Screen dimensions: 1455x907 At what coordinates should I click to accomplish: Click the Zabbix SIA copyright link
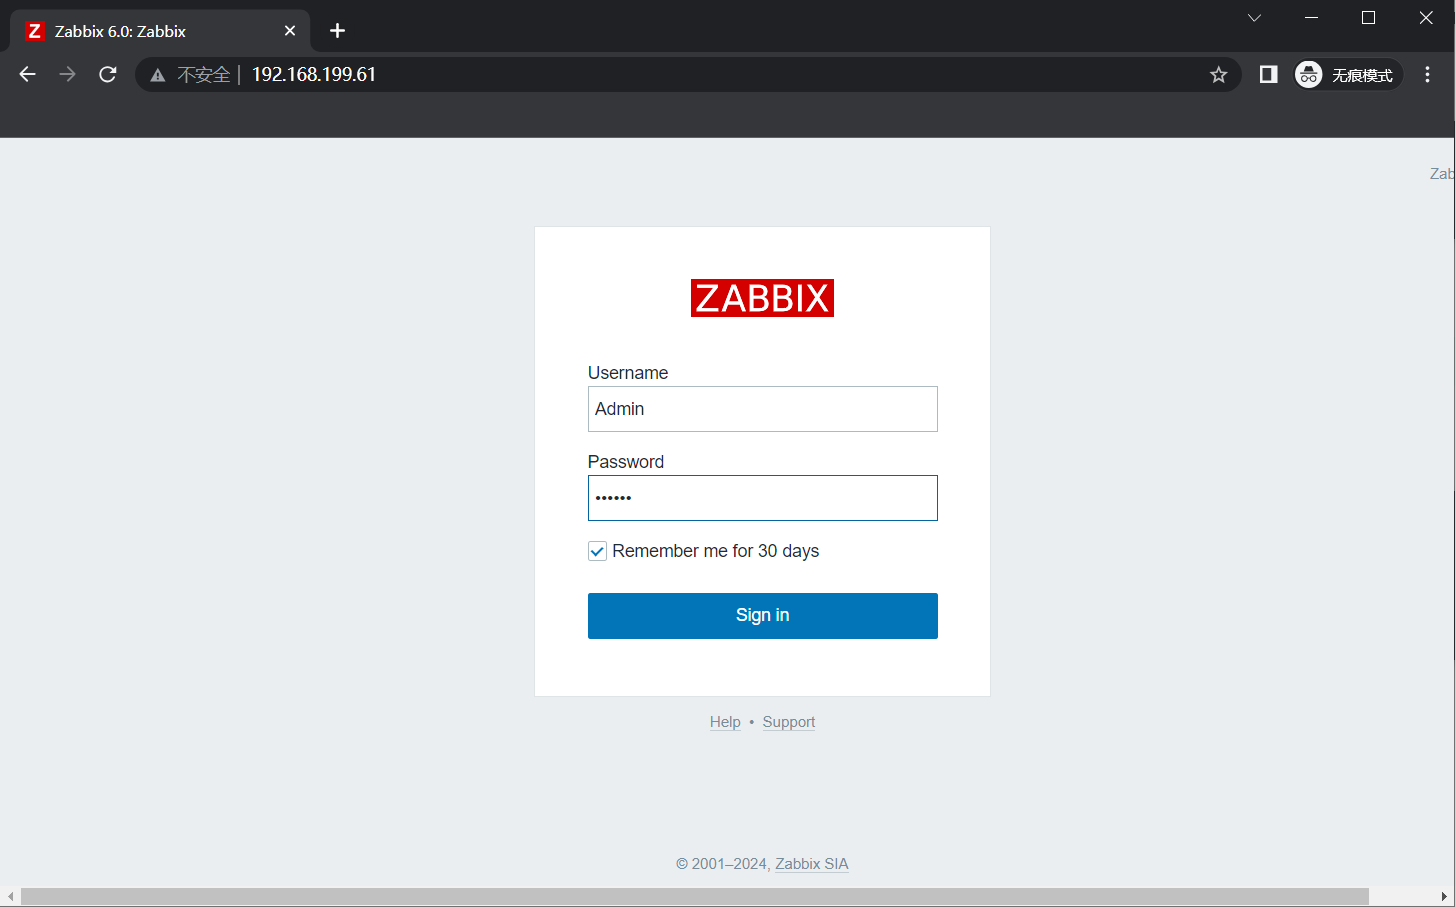(x=811, y=863)
